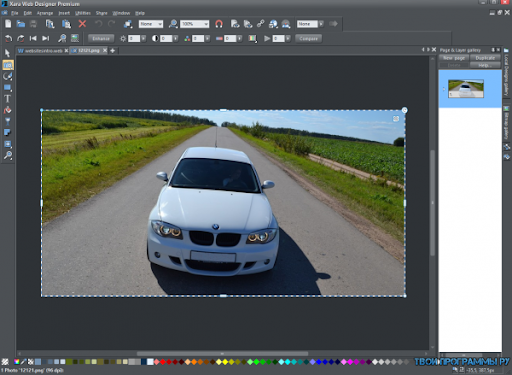Select the Zoom magnifier tool in left toolbar
Viewport: 512px width, 375px height.
[7, 155]
